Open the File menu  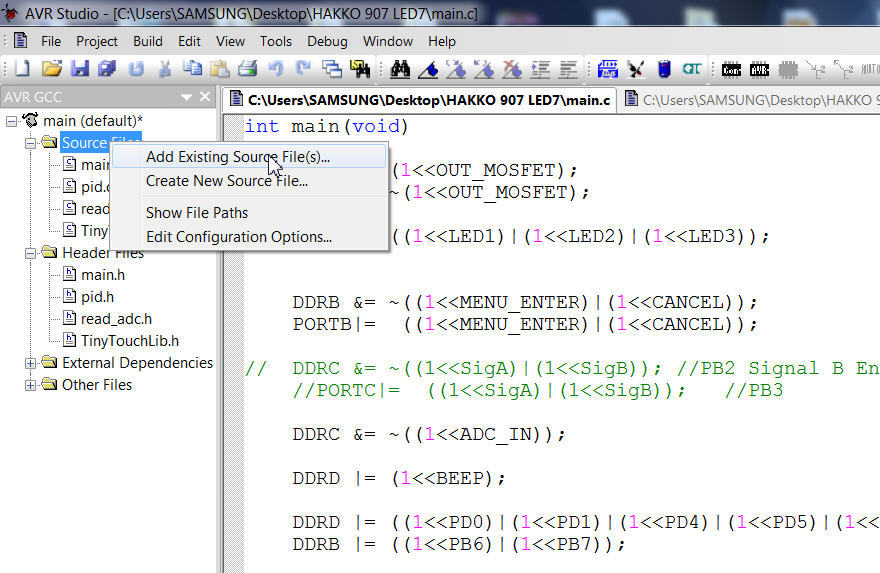(51, 42)
